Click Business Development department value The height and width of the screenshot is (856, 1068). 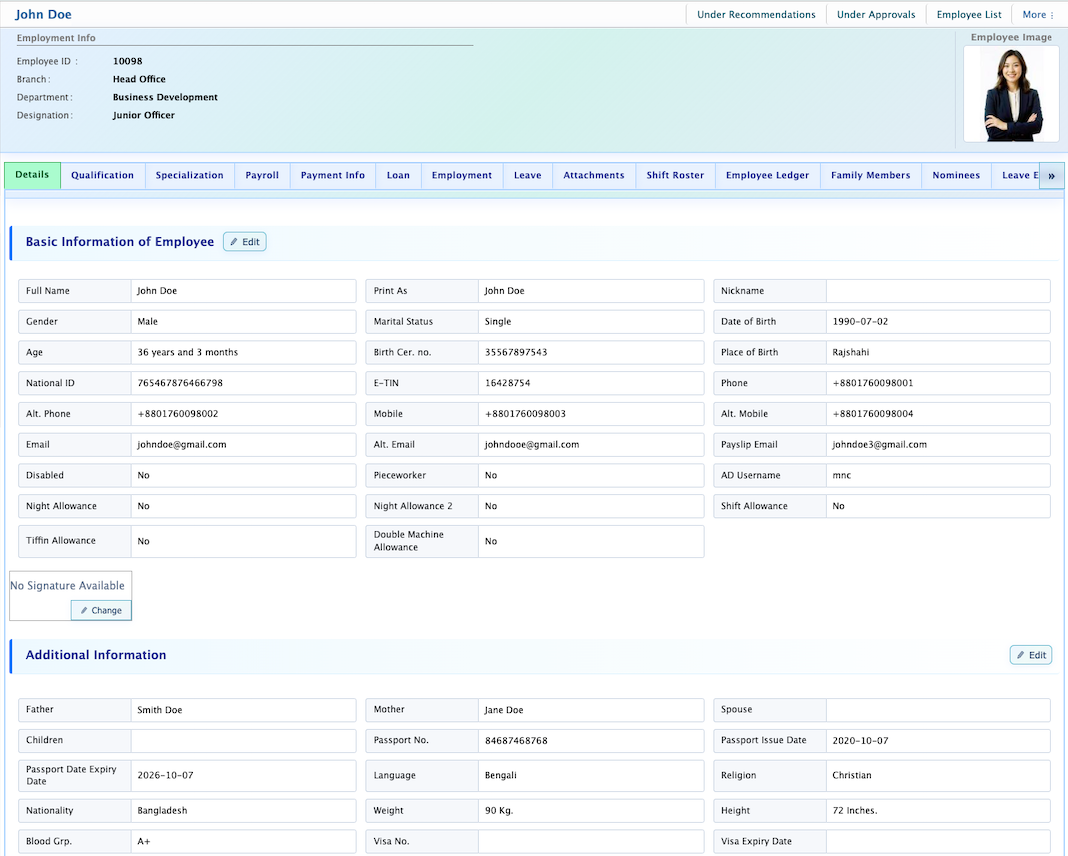165,97
